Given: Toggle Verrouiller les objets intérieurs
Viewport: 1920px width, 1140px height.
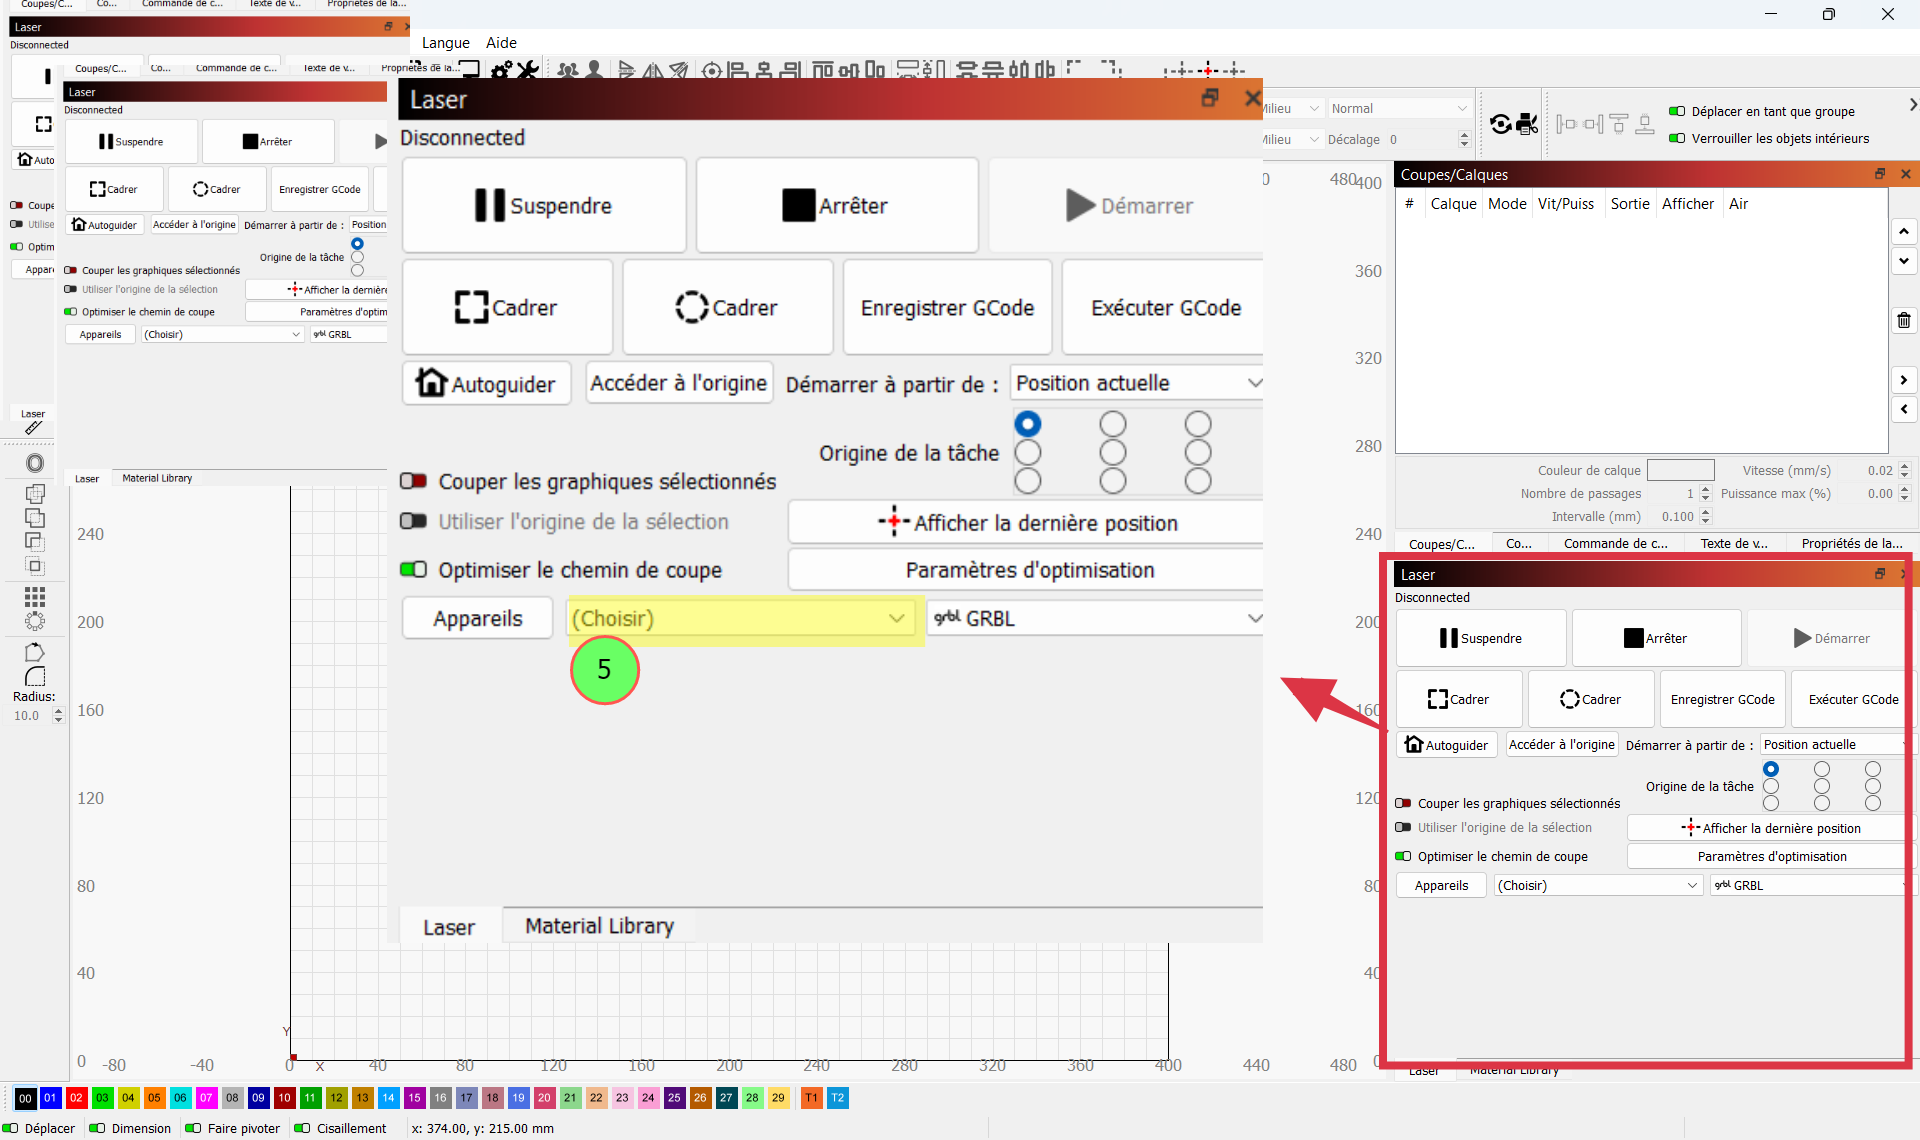Looking at the screenshot, I should point(1677,138).
